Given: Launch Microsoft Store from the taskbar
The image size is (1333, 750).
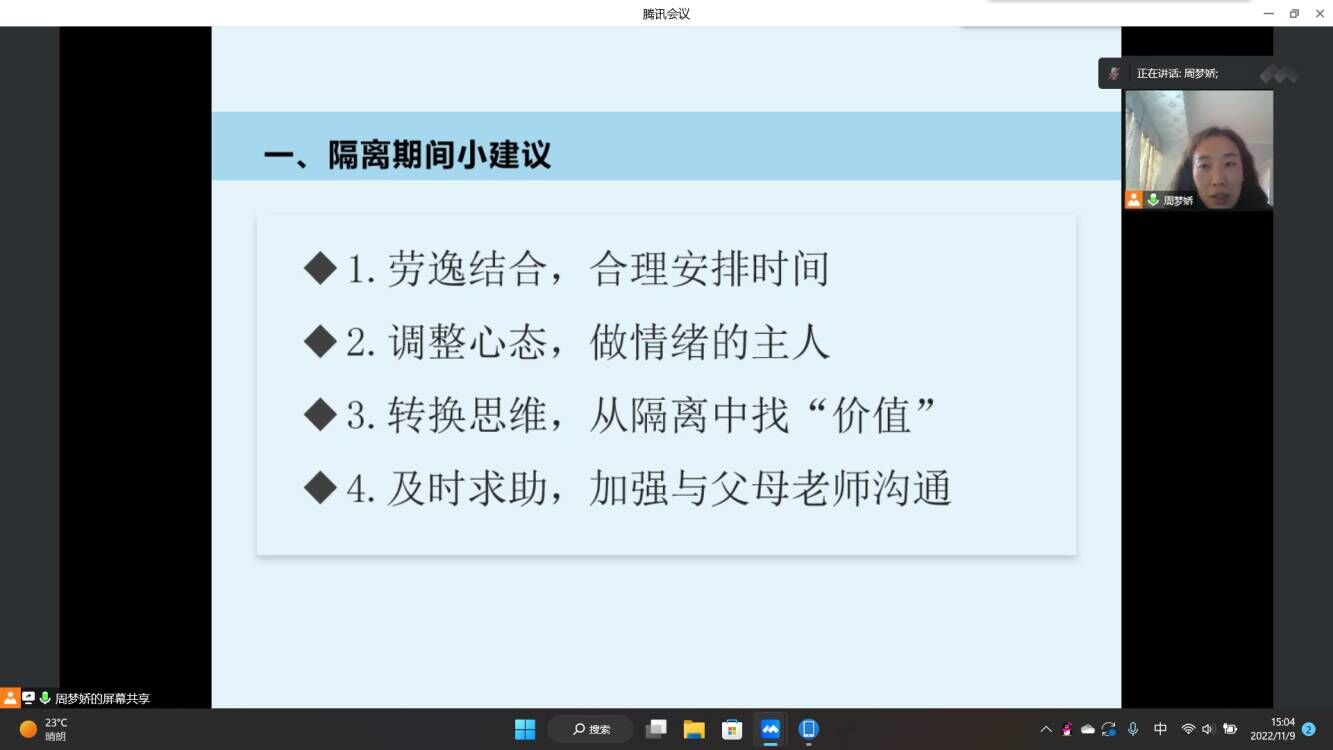Looking at the screenshot, I should click(732, 729).
